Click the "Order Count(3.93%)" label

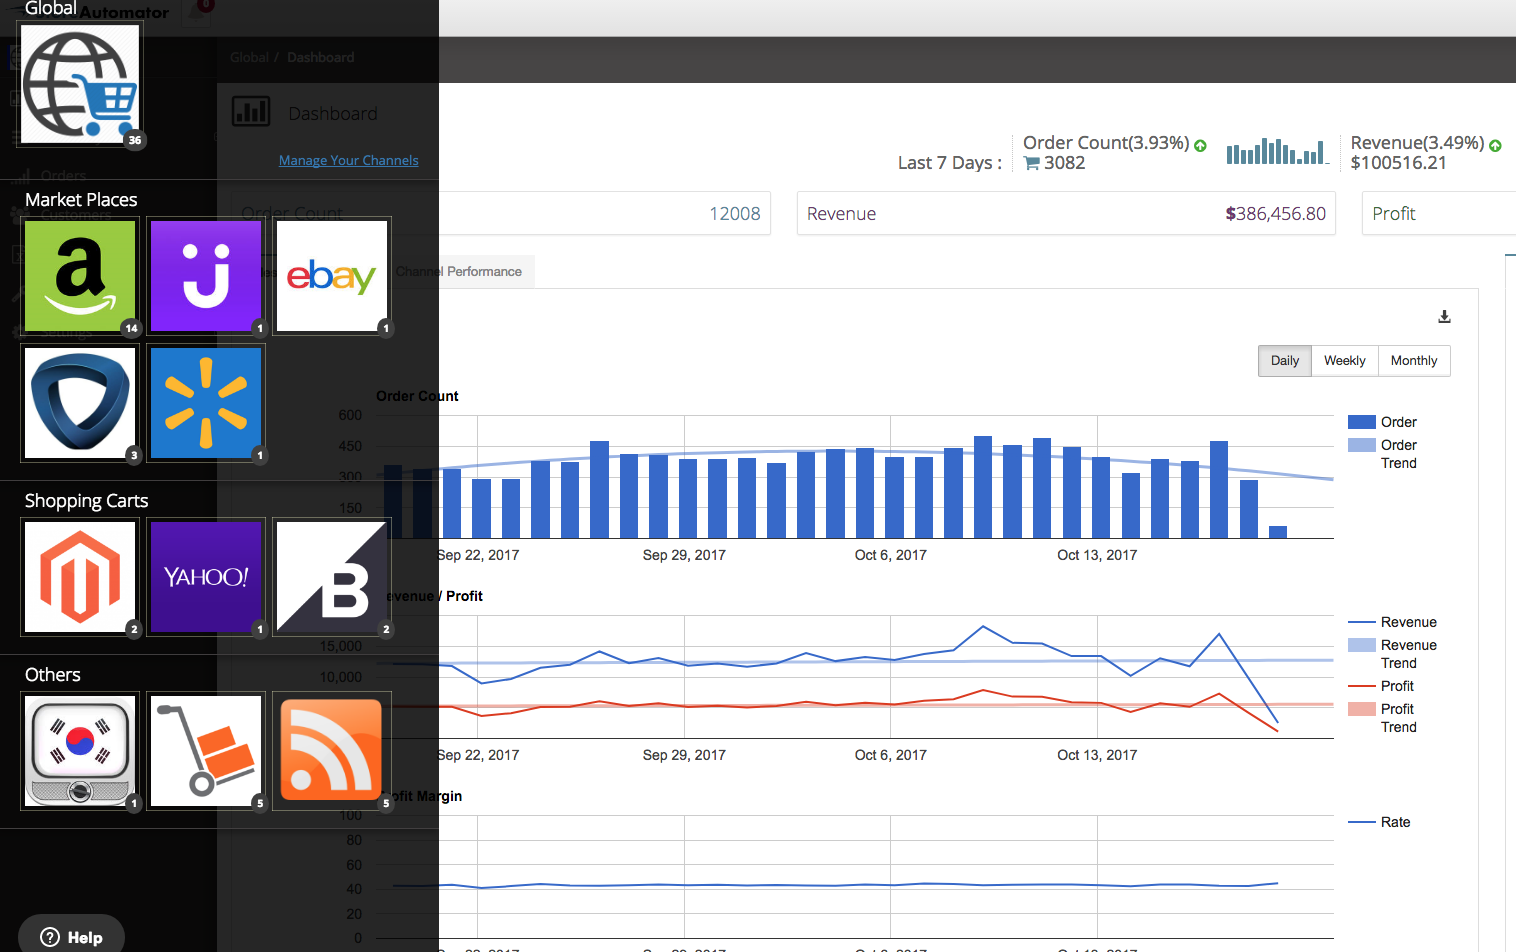1106,143
